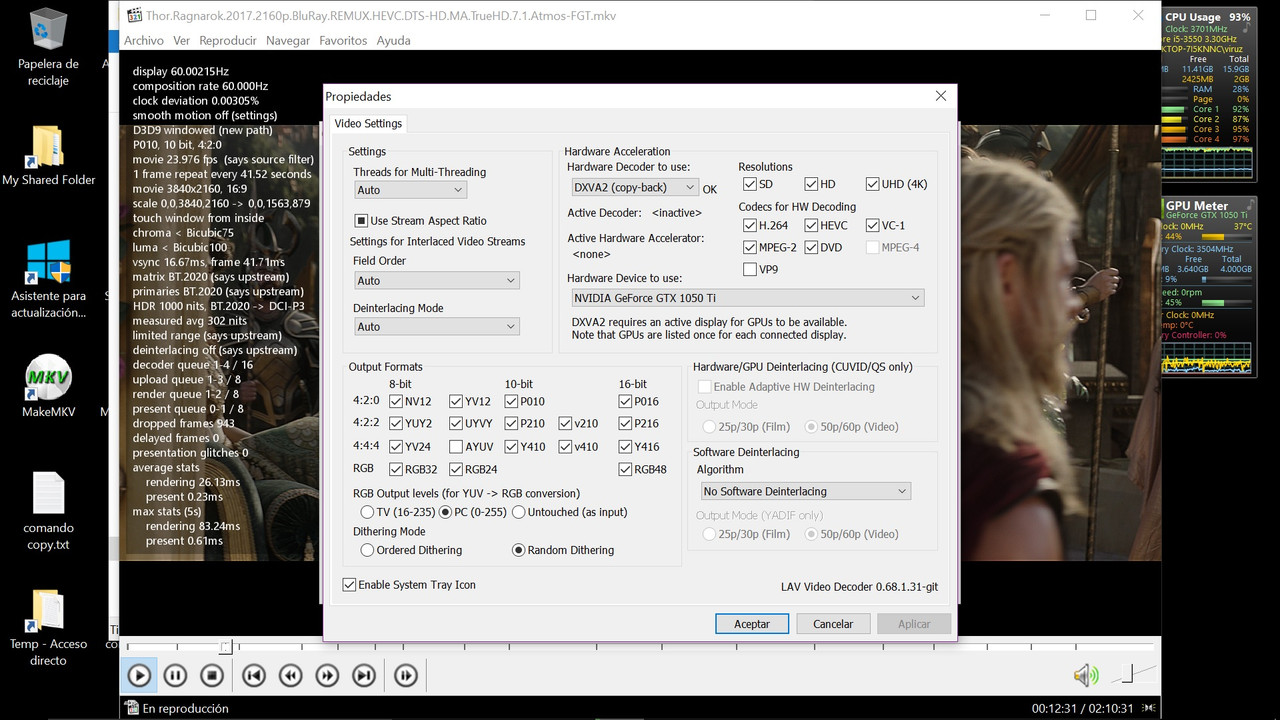Click the status bar playback icon
This screenshot has width=1280, height=720.
(x=131, y=708)
